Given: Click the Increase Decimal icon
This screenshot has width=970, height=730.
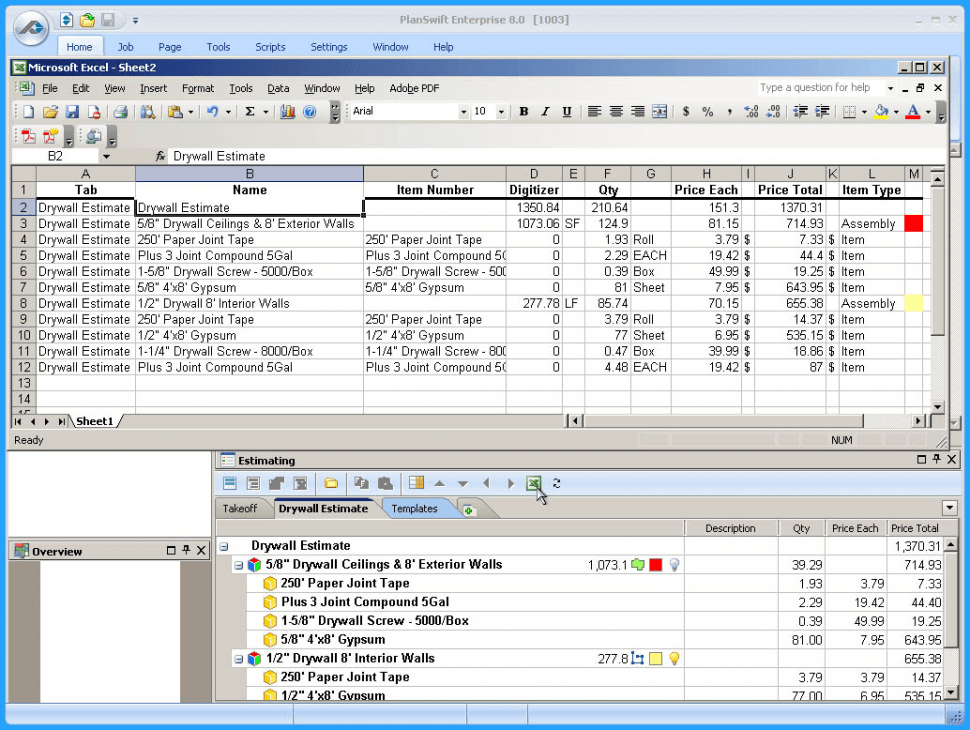Looking at the screenshot, I should 751,111.
